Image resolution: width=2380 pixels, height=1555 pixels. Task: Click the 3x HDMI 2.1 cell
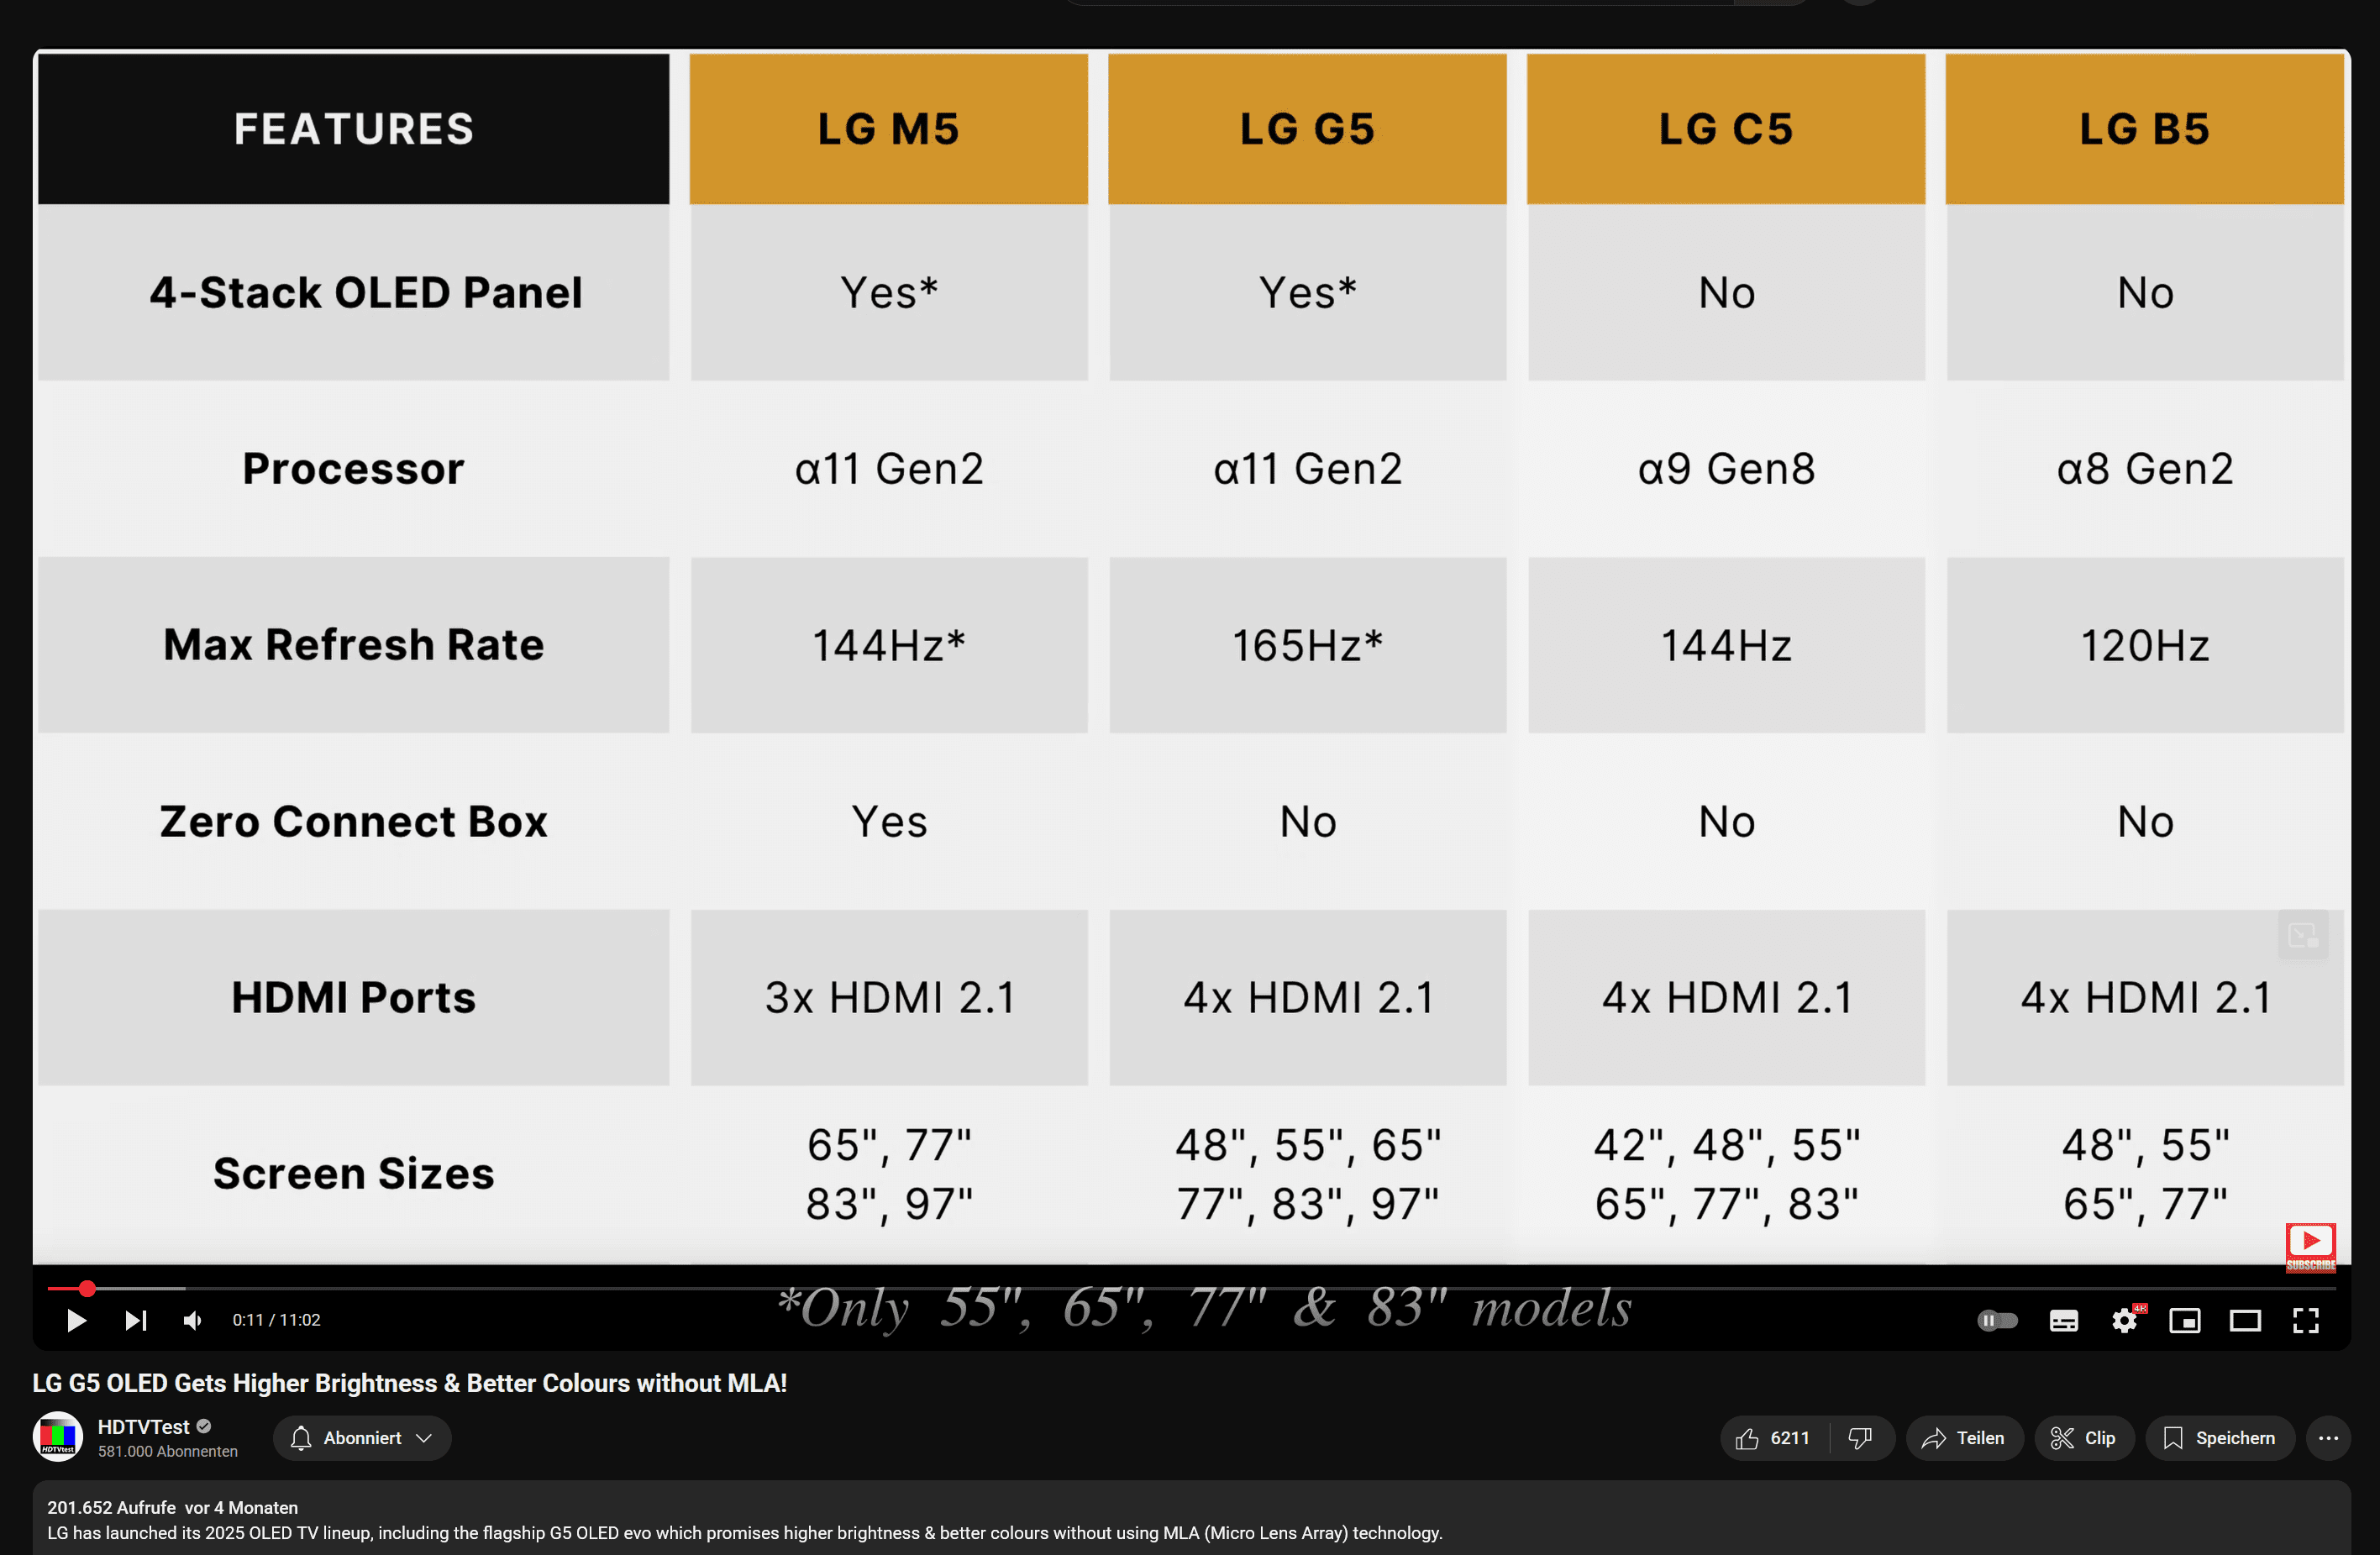pos(888,997)
